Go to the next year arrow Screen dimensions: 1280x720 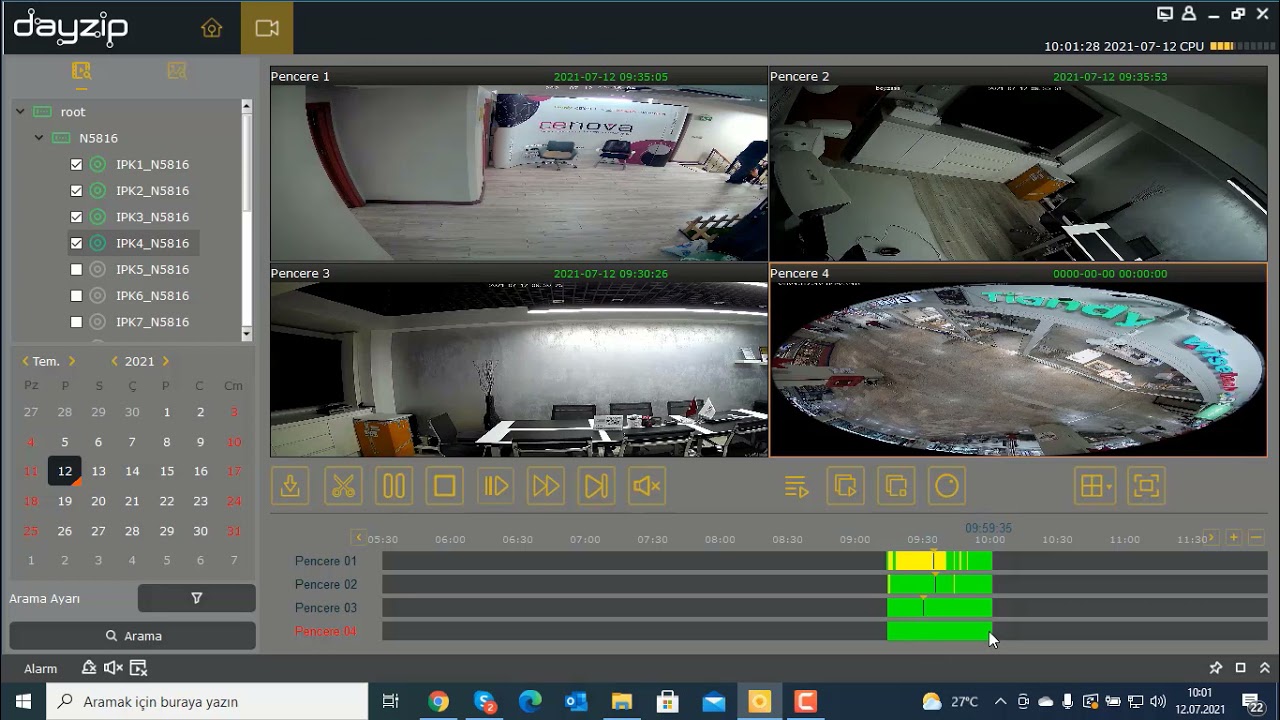point(165,361)
